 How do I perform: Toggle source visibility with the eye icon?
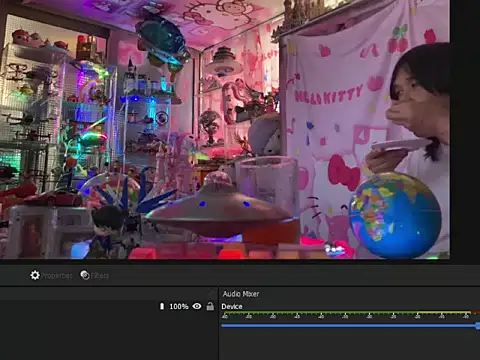tap(197, 306)
